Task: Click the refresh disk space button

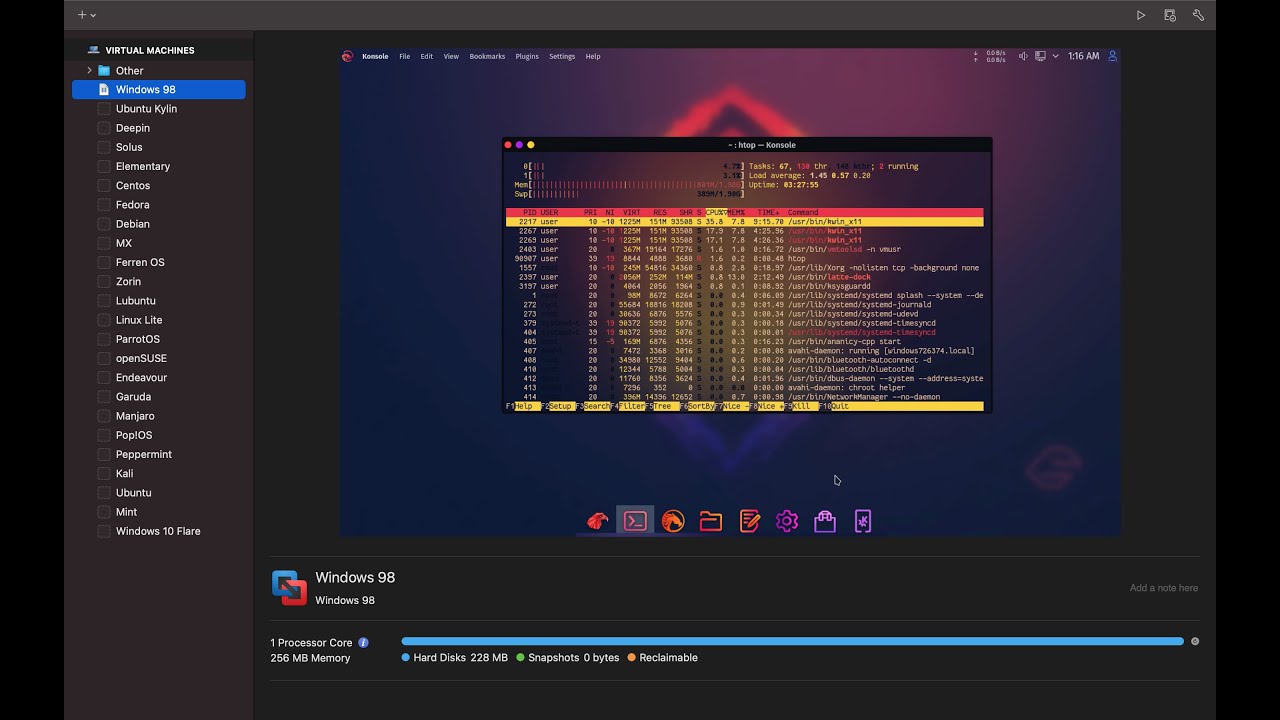Action: tap(1195, 642)
